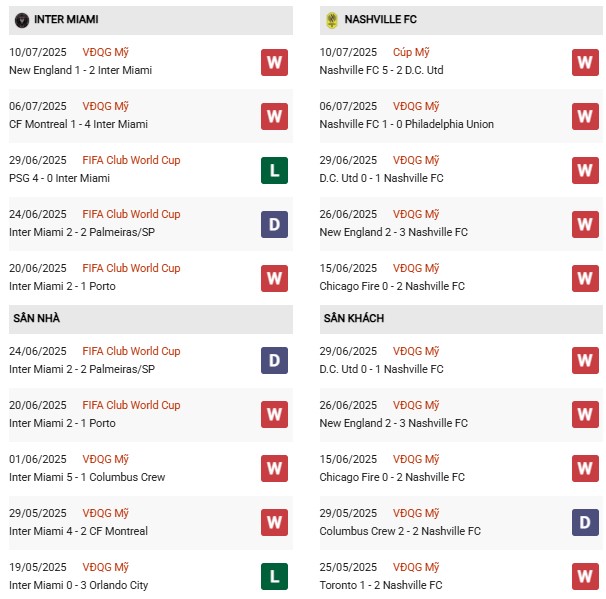
Task: Click W badge for Inter Miami 5 - 1 Columbus Crew
Action: coord(275,468)
